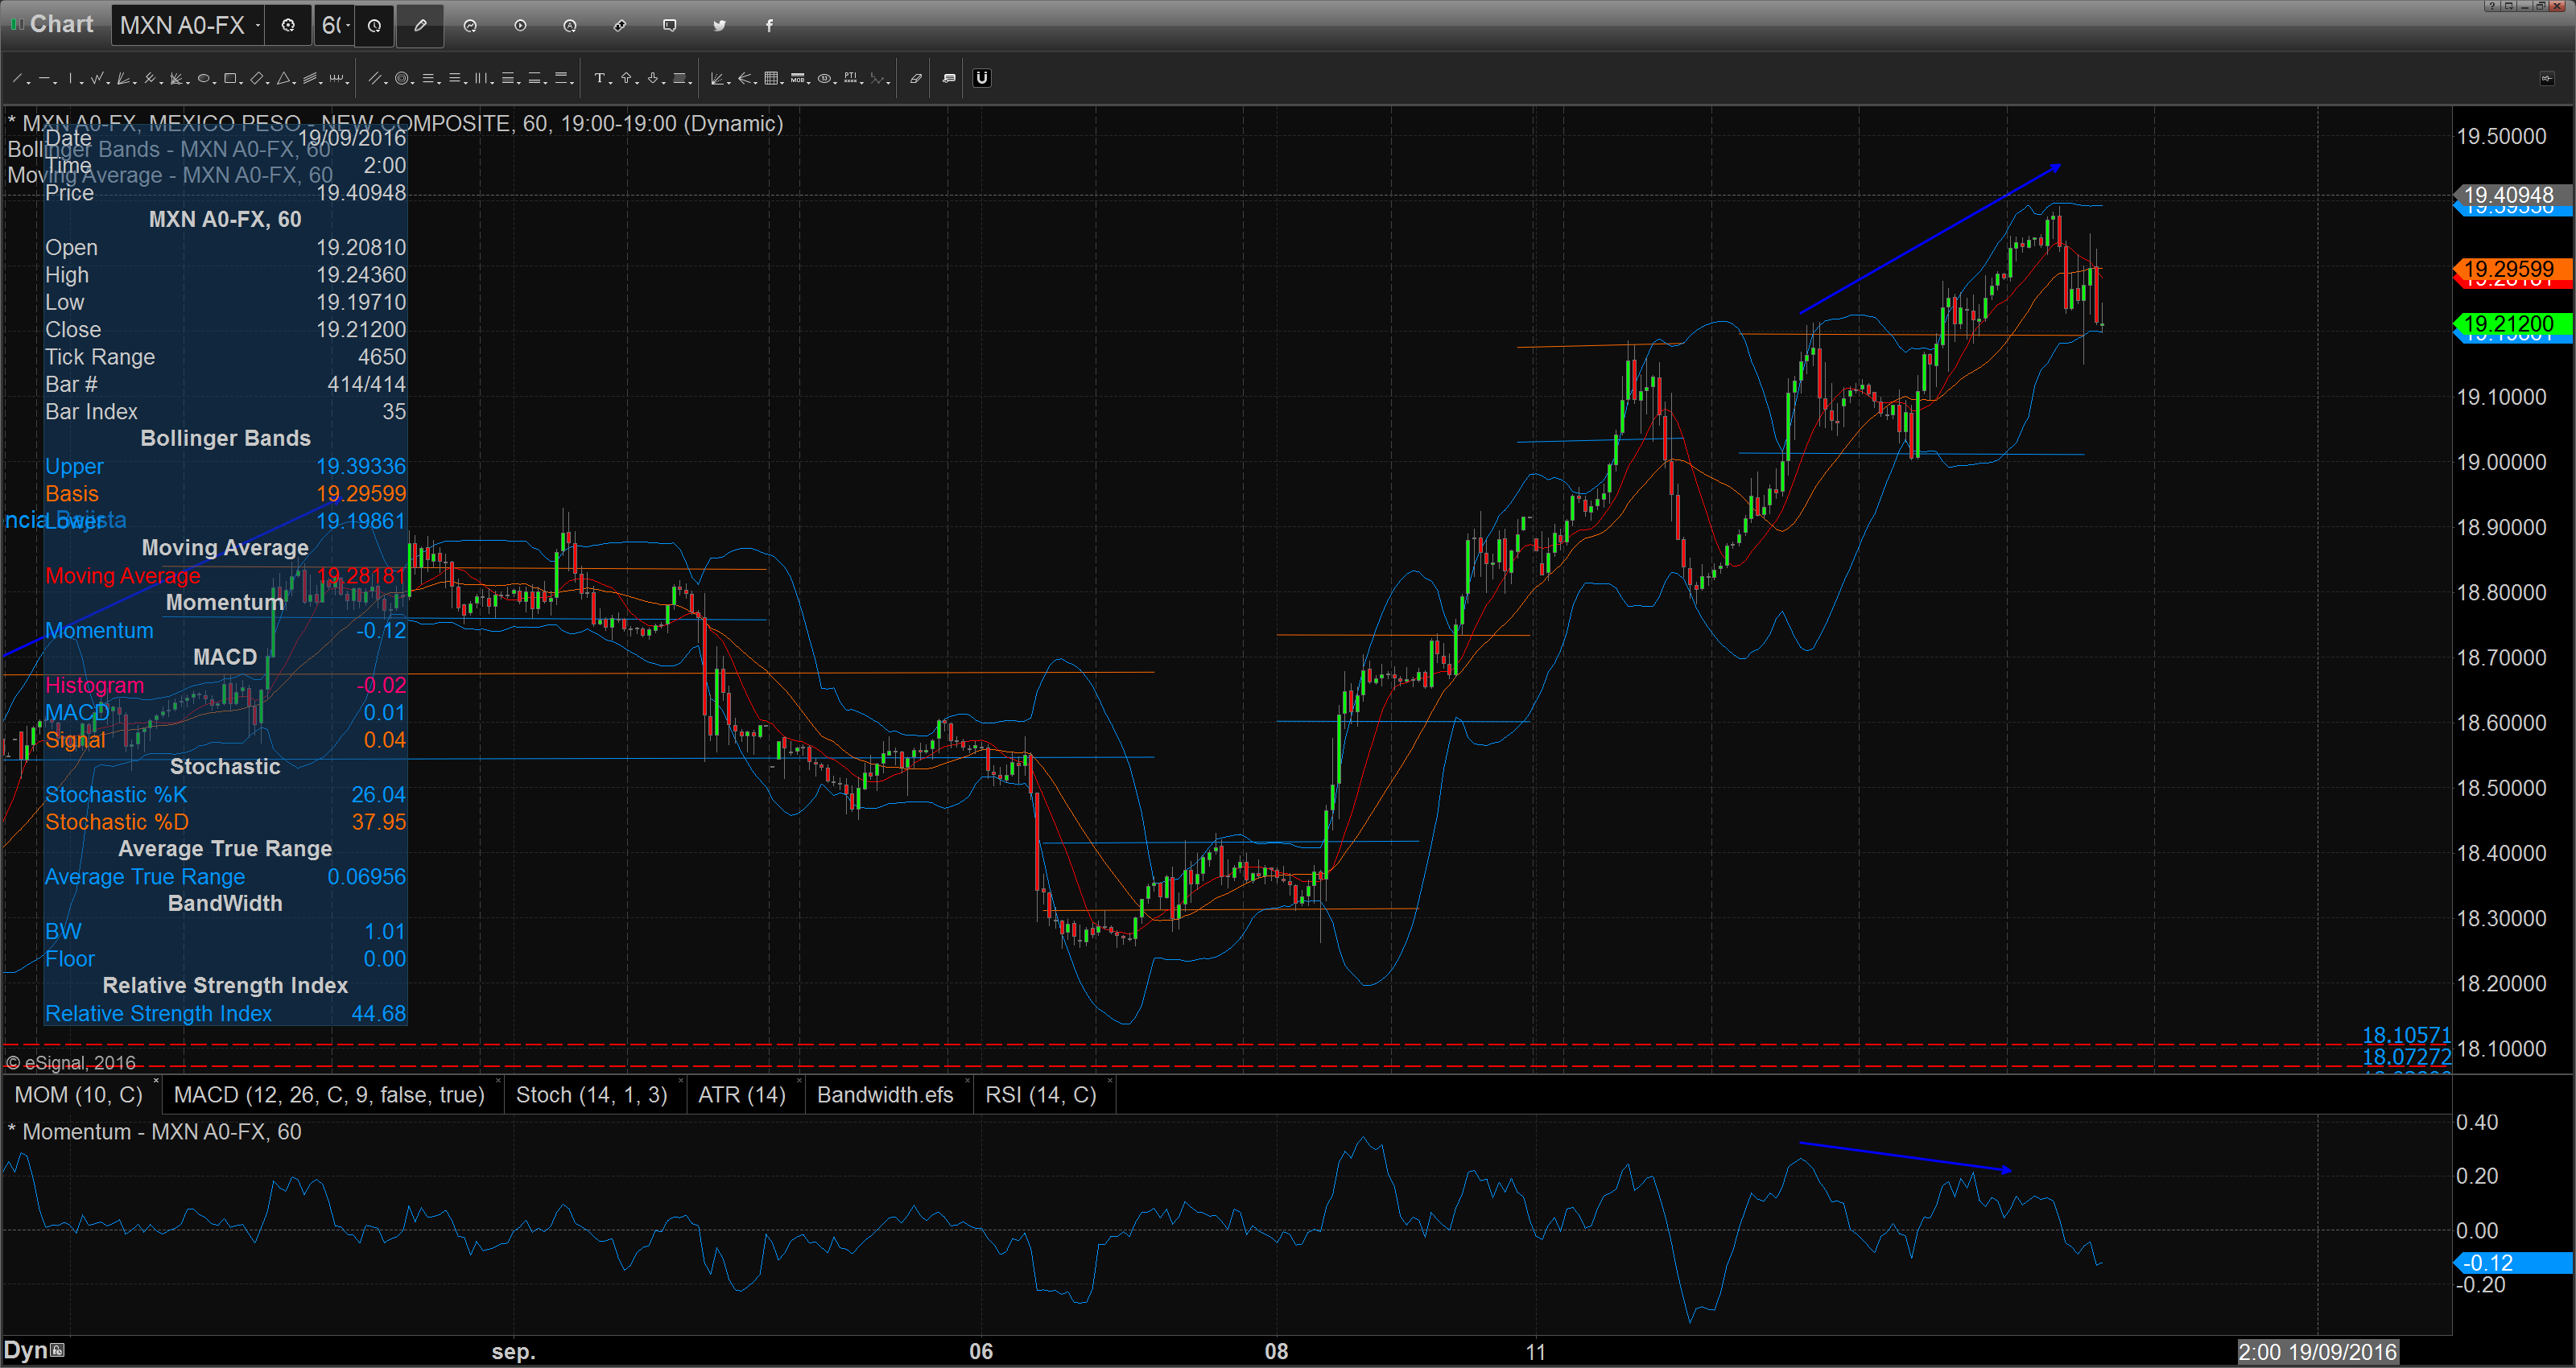Share chart on Twitter
2576x1368 pixels.
(719, 25)
